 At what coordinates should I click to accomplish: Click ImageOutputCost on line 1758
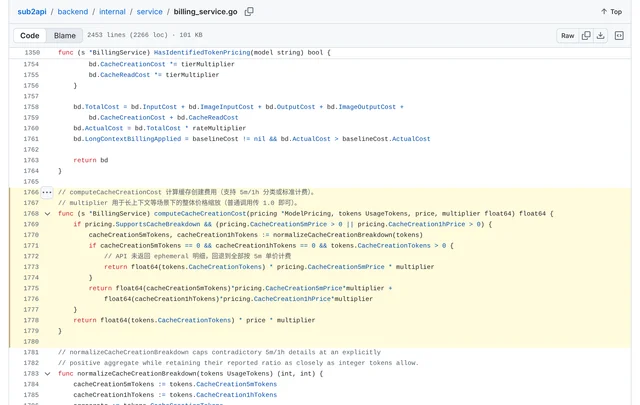pos(367,107)
